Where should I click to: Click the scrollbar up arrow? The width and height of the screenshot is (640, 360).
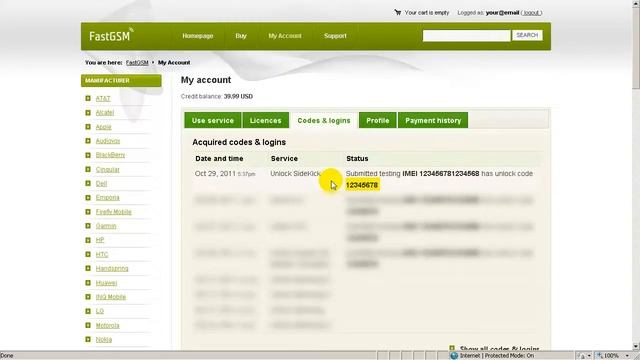[636, 3]
